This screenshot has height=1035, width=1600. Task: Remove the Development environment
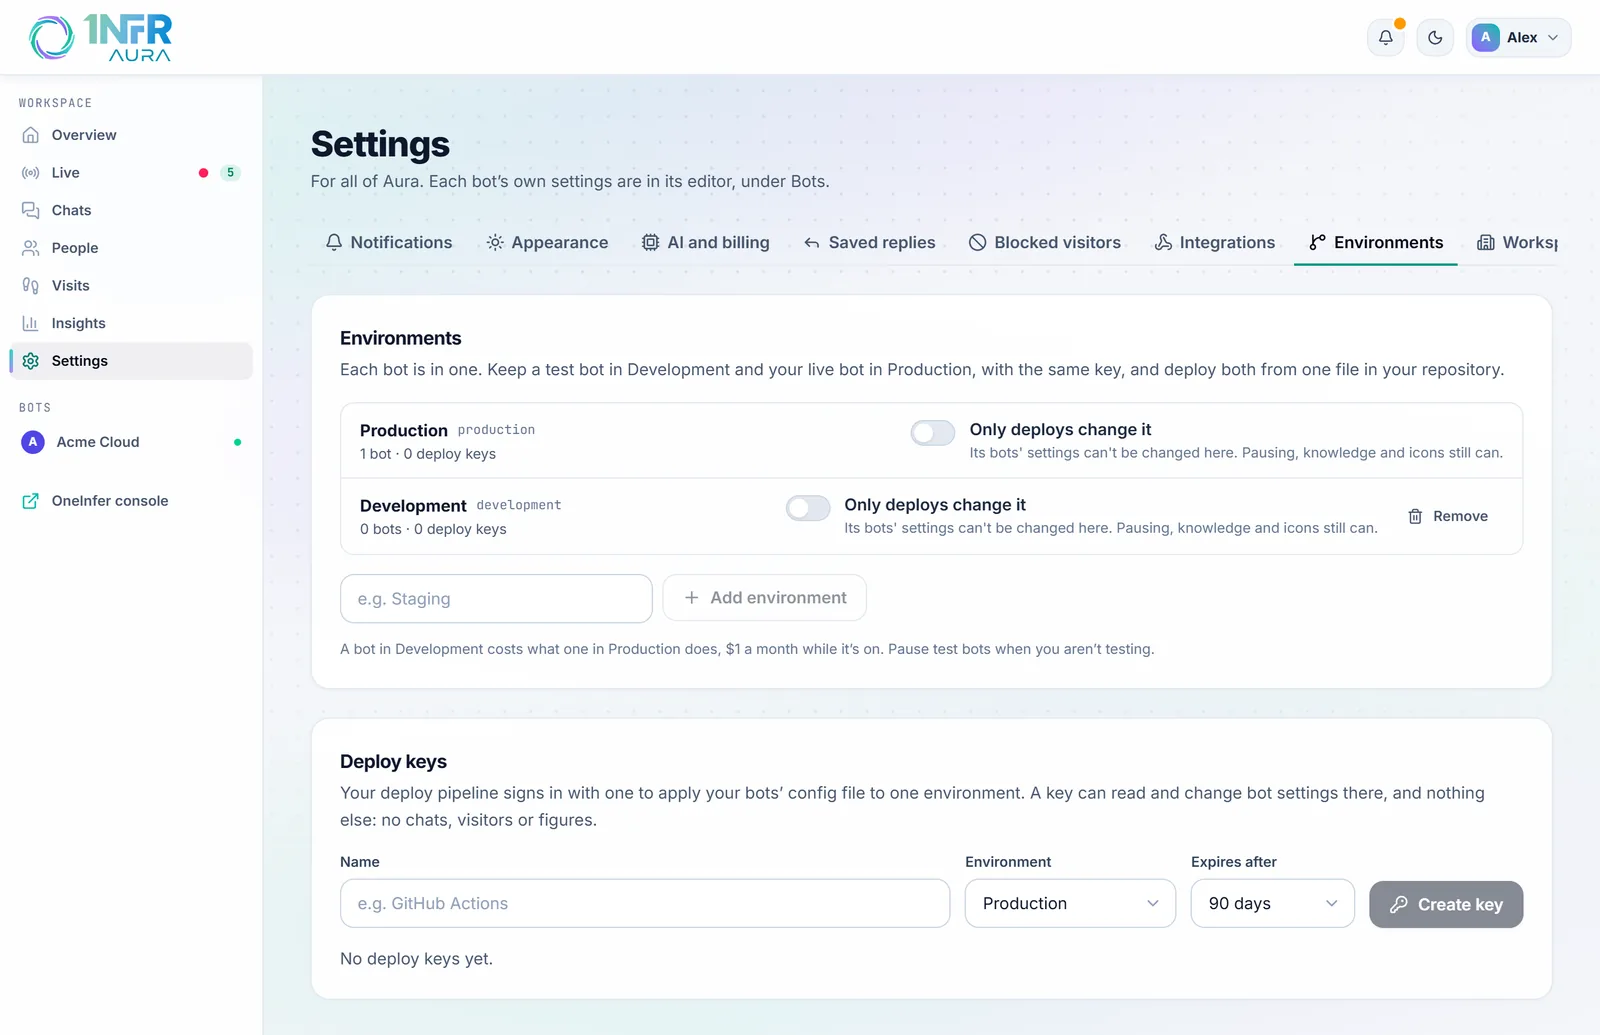[x=1448, y=516]
